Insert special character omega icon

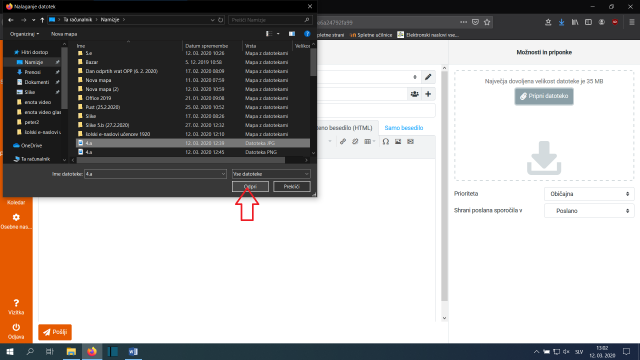(386, 141)
